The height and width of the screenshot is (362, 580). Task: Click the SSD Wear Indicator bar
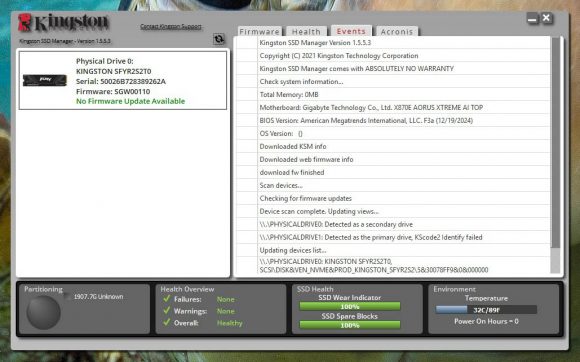pyautogui.click(x=350, y=306)
